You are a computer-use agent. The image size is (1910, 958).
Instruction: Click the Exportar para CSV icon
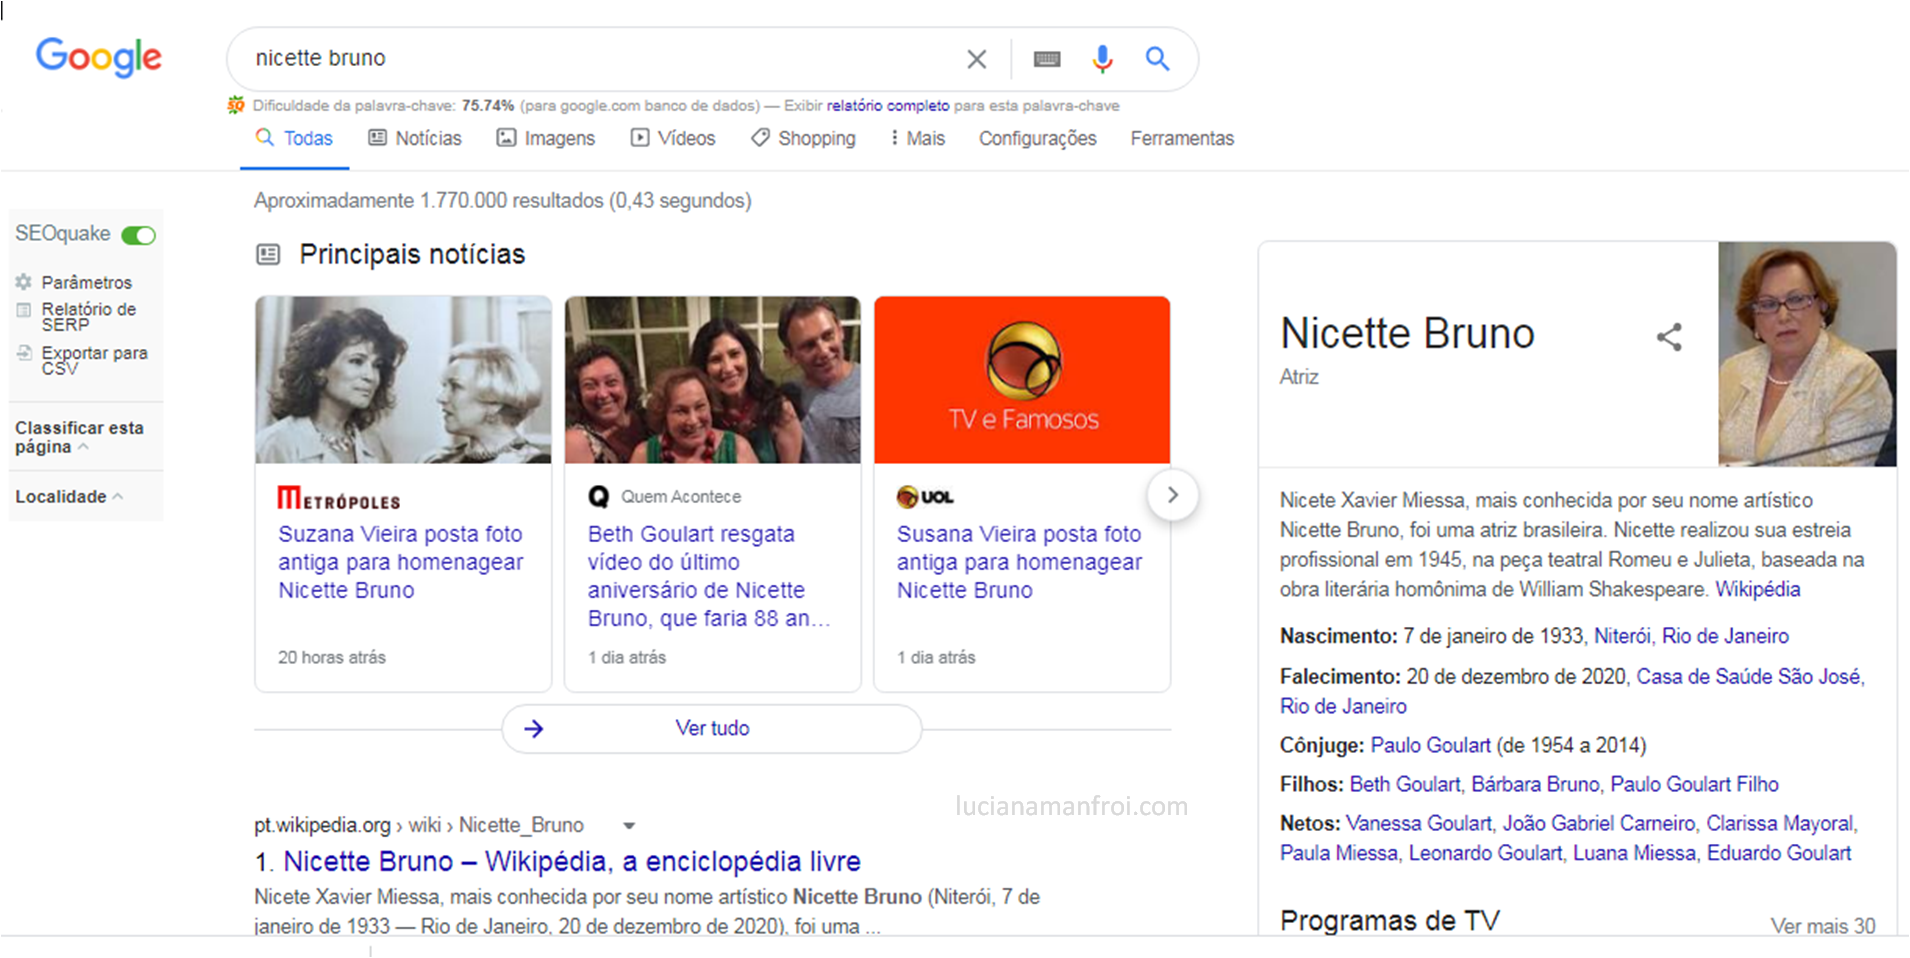[x=24, y=353]
